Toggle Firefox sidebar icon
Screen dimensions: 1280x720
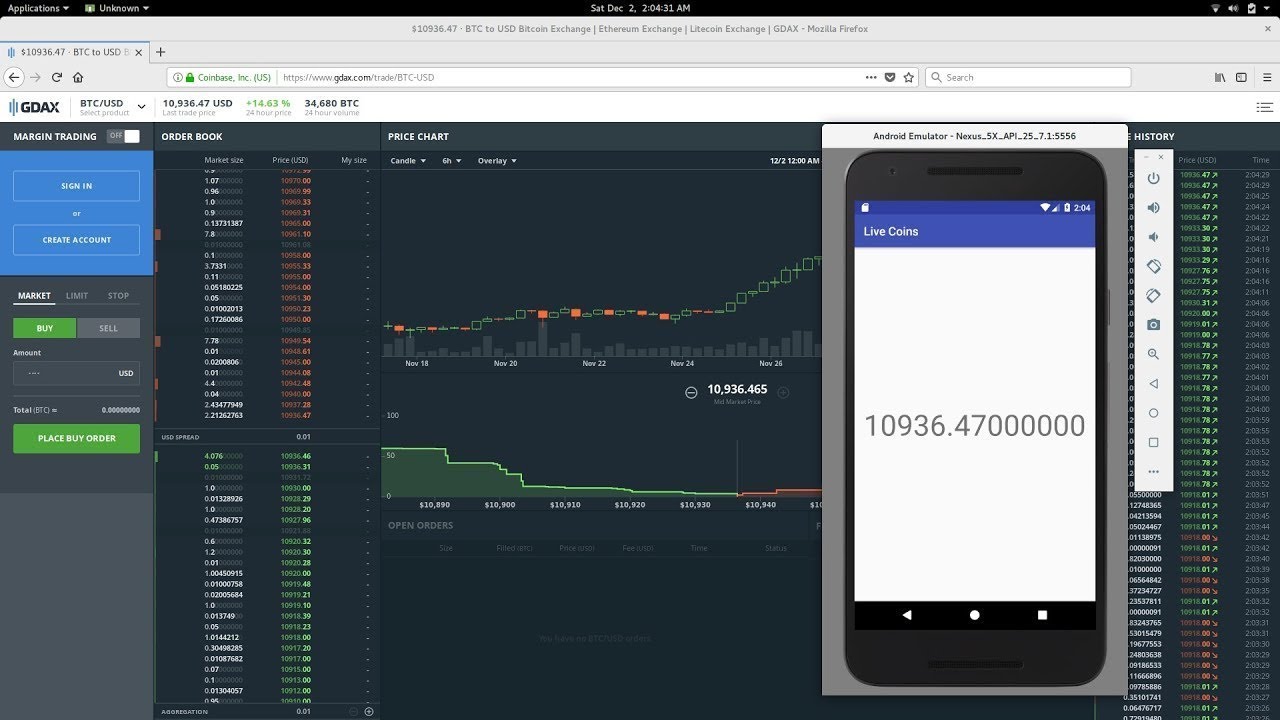[x=1241, y=77]
